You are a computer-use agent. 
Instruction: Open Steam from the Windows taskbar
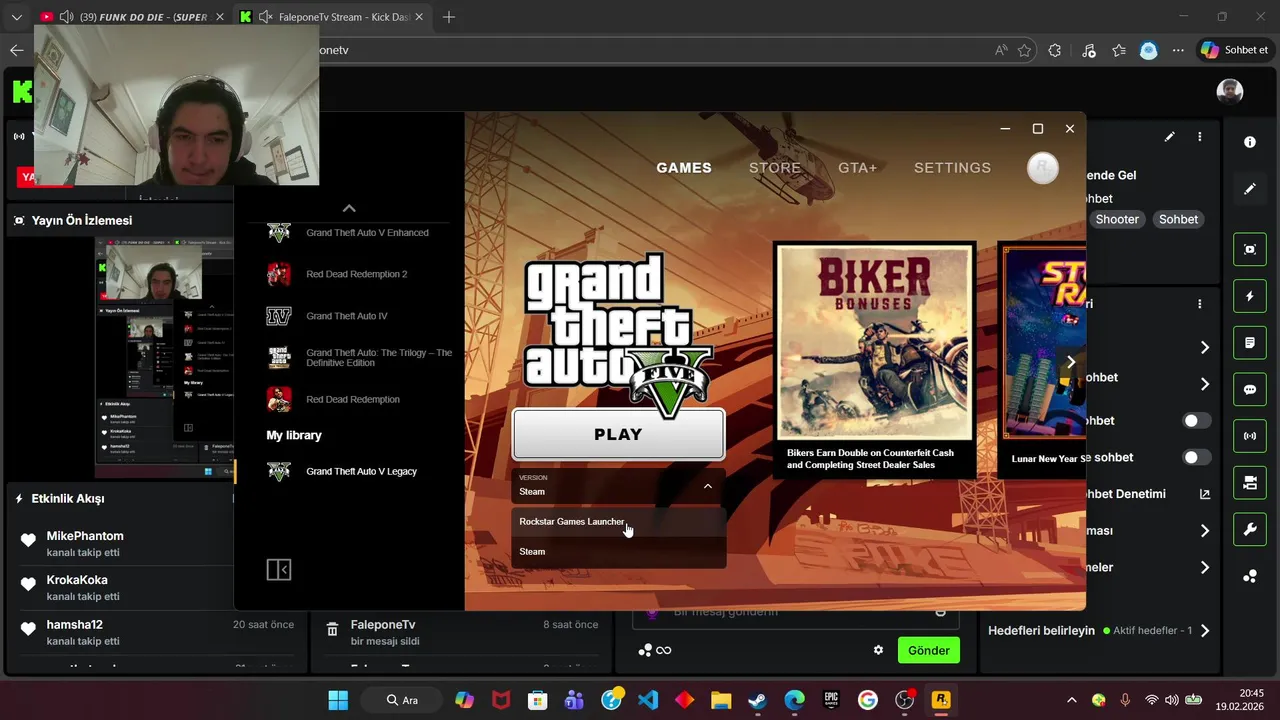tap(757, 700)
